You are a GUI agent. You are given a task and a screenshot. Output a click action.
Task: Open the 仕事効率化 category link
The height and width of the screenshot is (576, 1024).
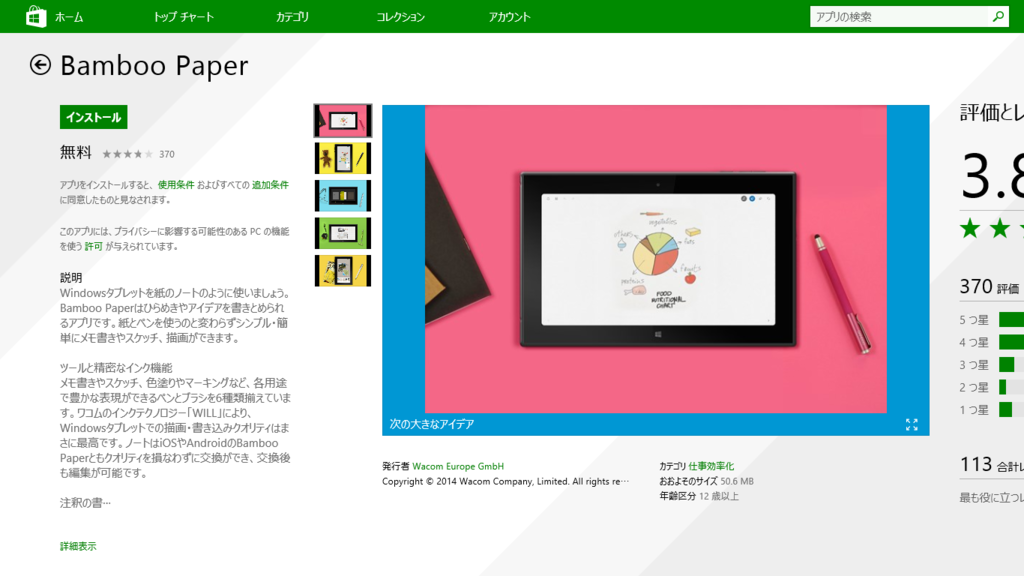[711, 466]
